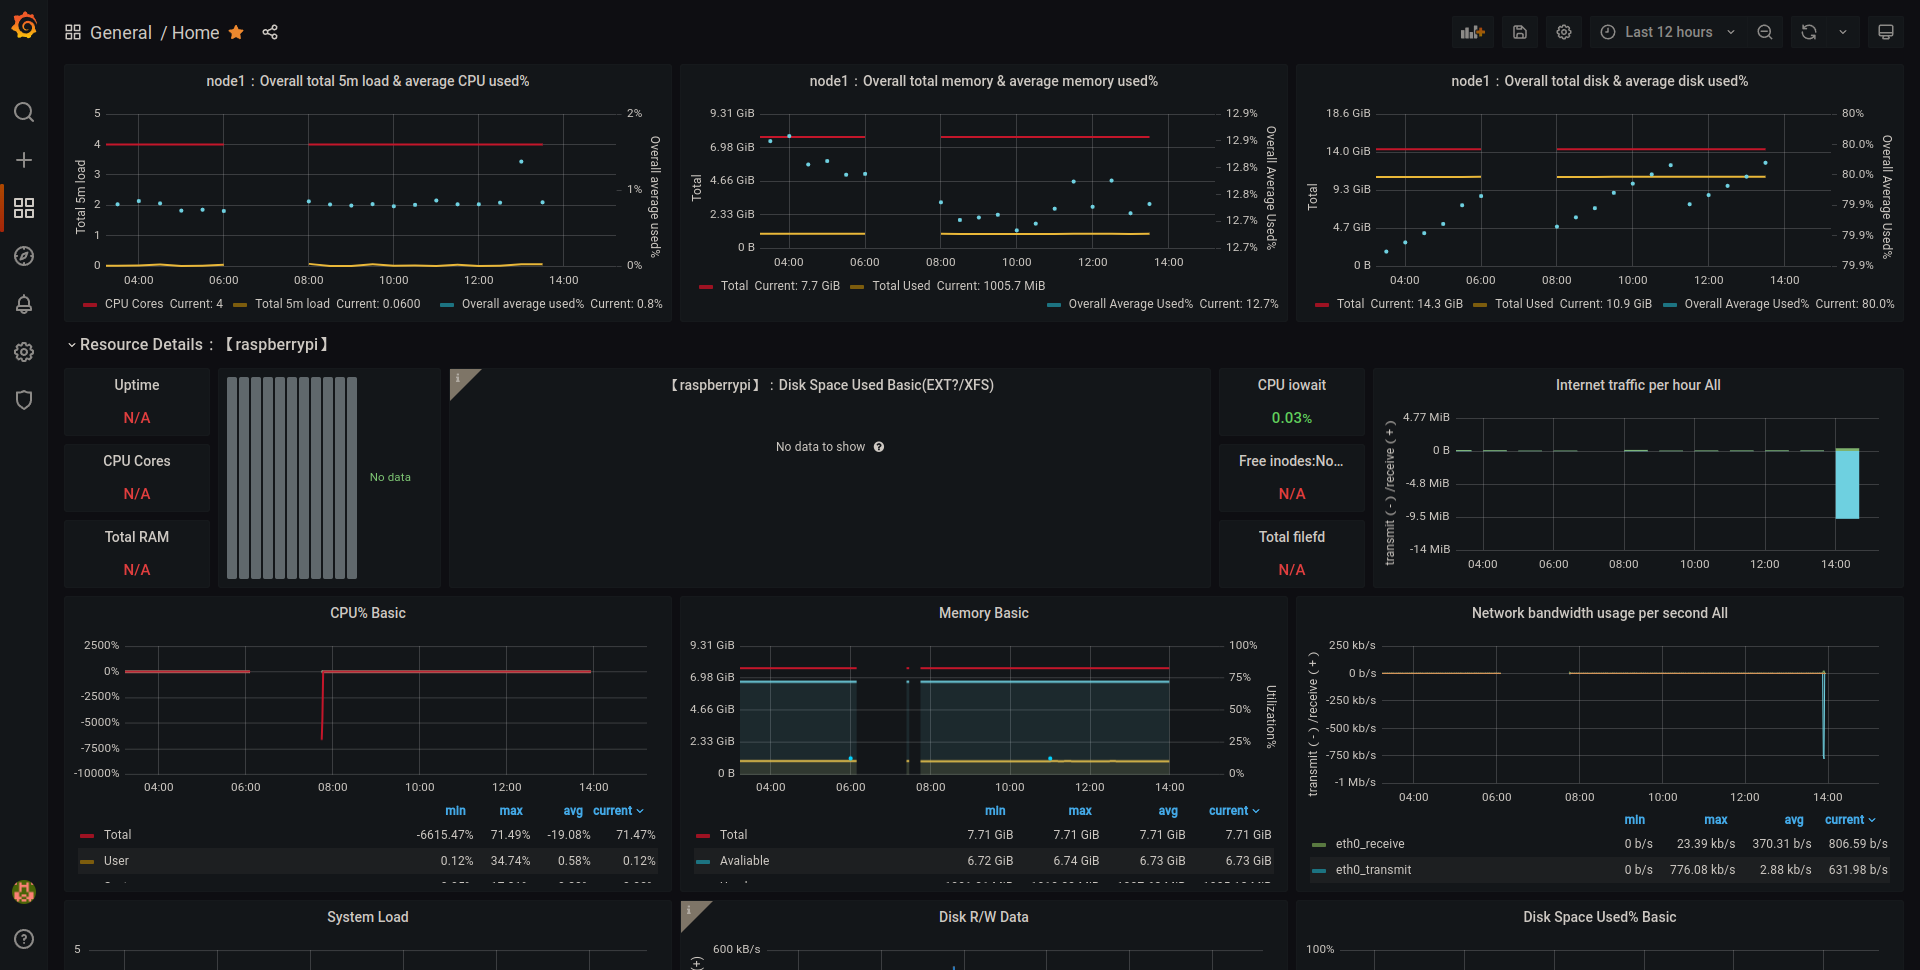Open the refresh interval dropdown arrow
Image resolution: width=1920 pixels, height=970 pixels.
click(1843, 32)
